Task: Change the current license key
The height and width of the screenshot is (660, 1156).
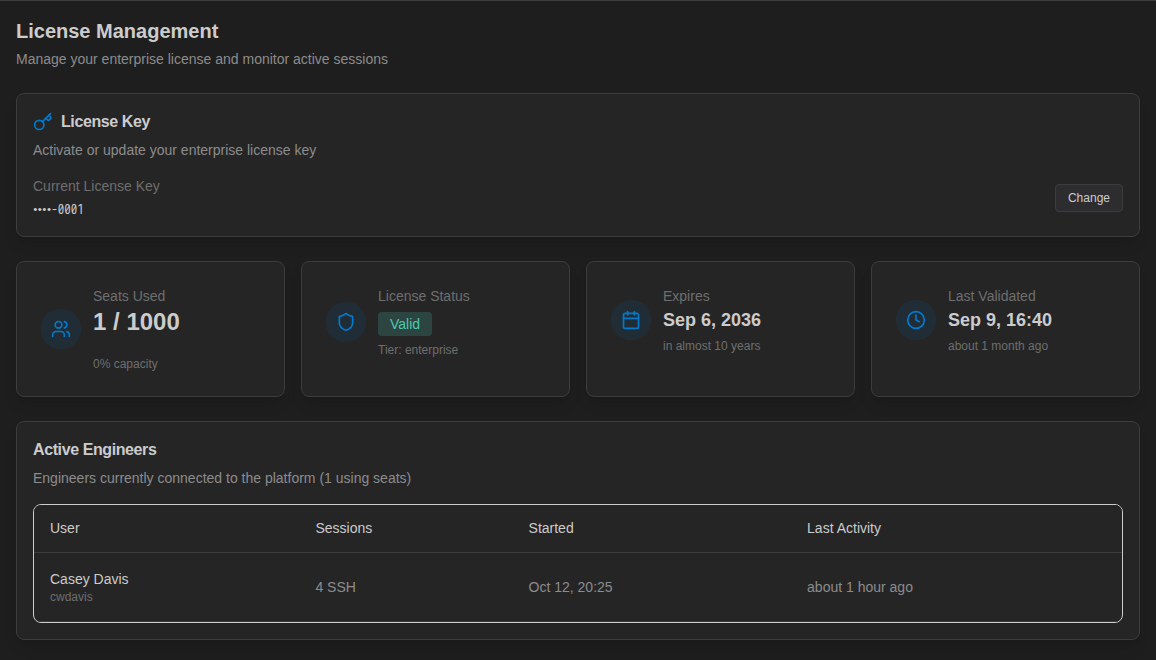Action: click(x=1088, y=198)
